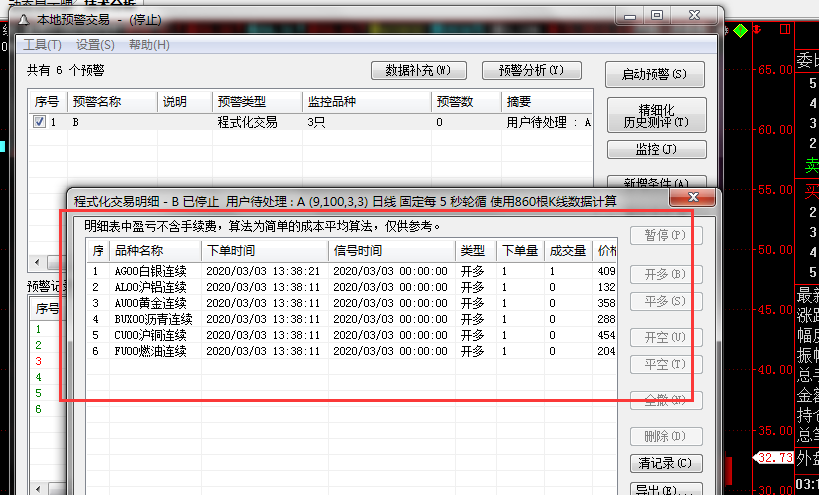Click the 预警分析(Y) button
819x495 pixels.
531,70
